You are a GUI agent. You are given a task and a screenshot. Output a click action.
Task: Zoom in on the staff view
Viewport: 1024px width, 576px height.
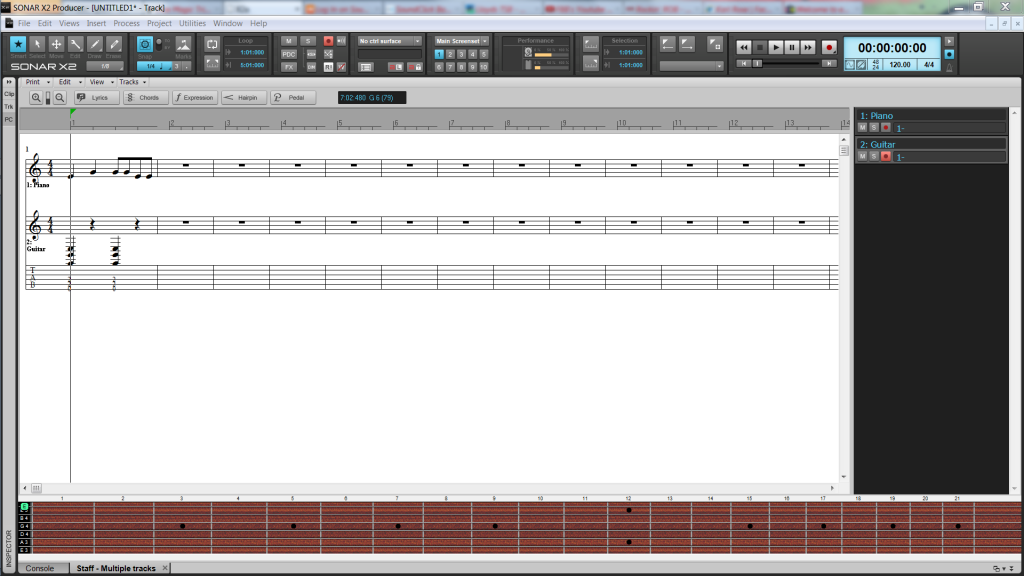36,98
